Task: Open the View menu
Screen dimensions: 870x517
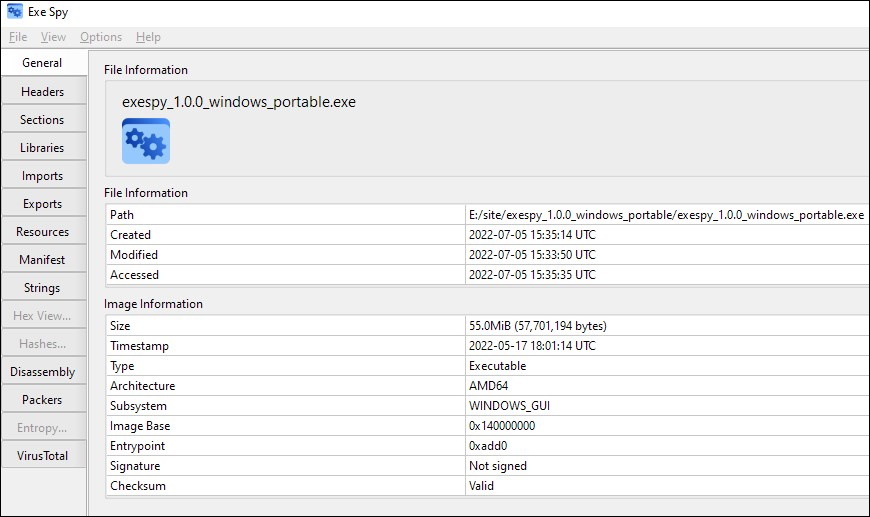Action: (x=53, y=37)
